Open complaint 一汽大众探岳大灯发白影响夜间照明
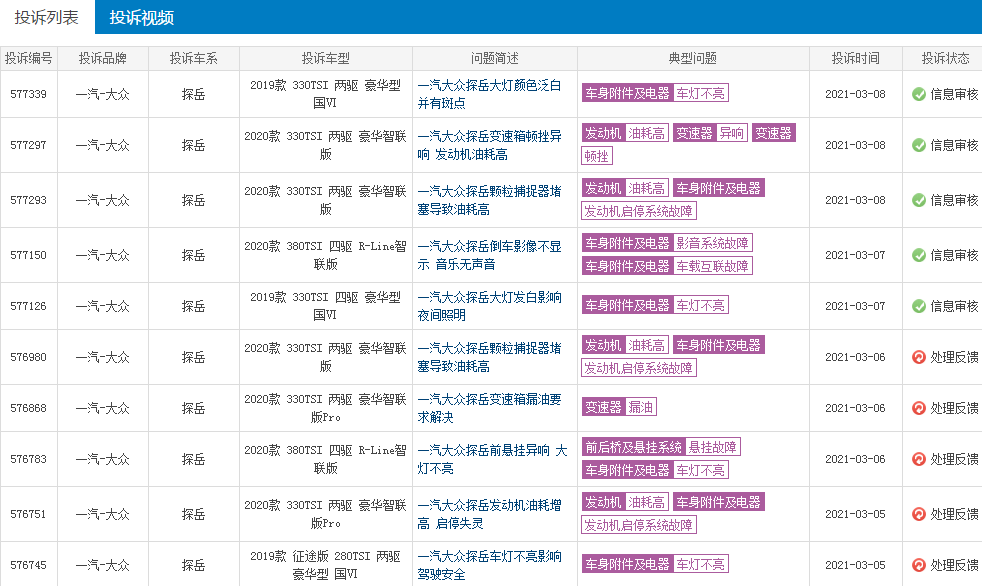 coord(489,306)
